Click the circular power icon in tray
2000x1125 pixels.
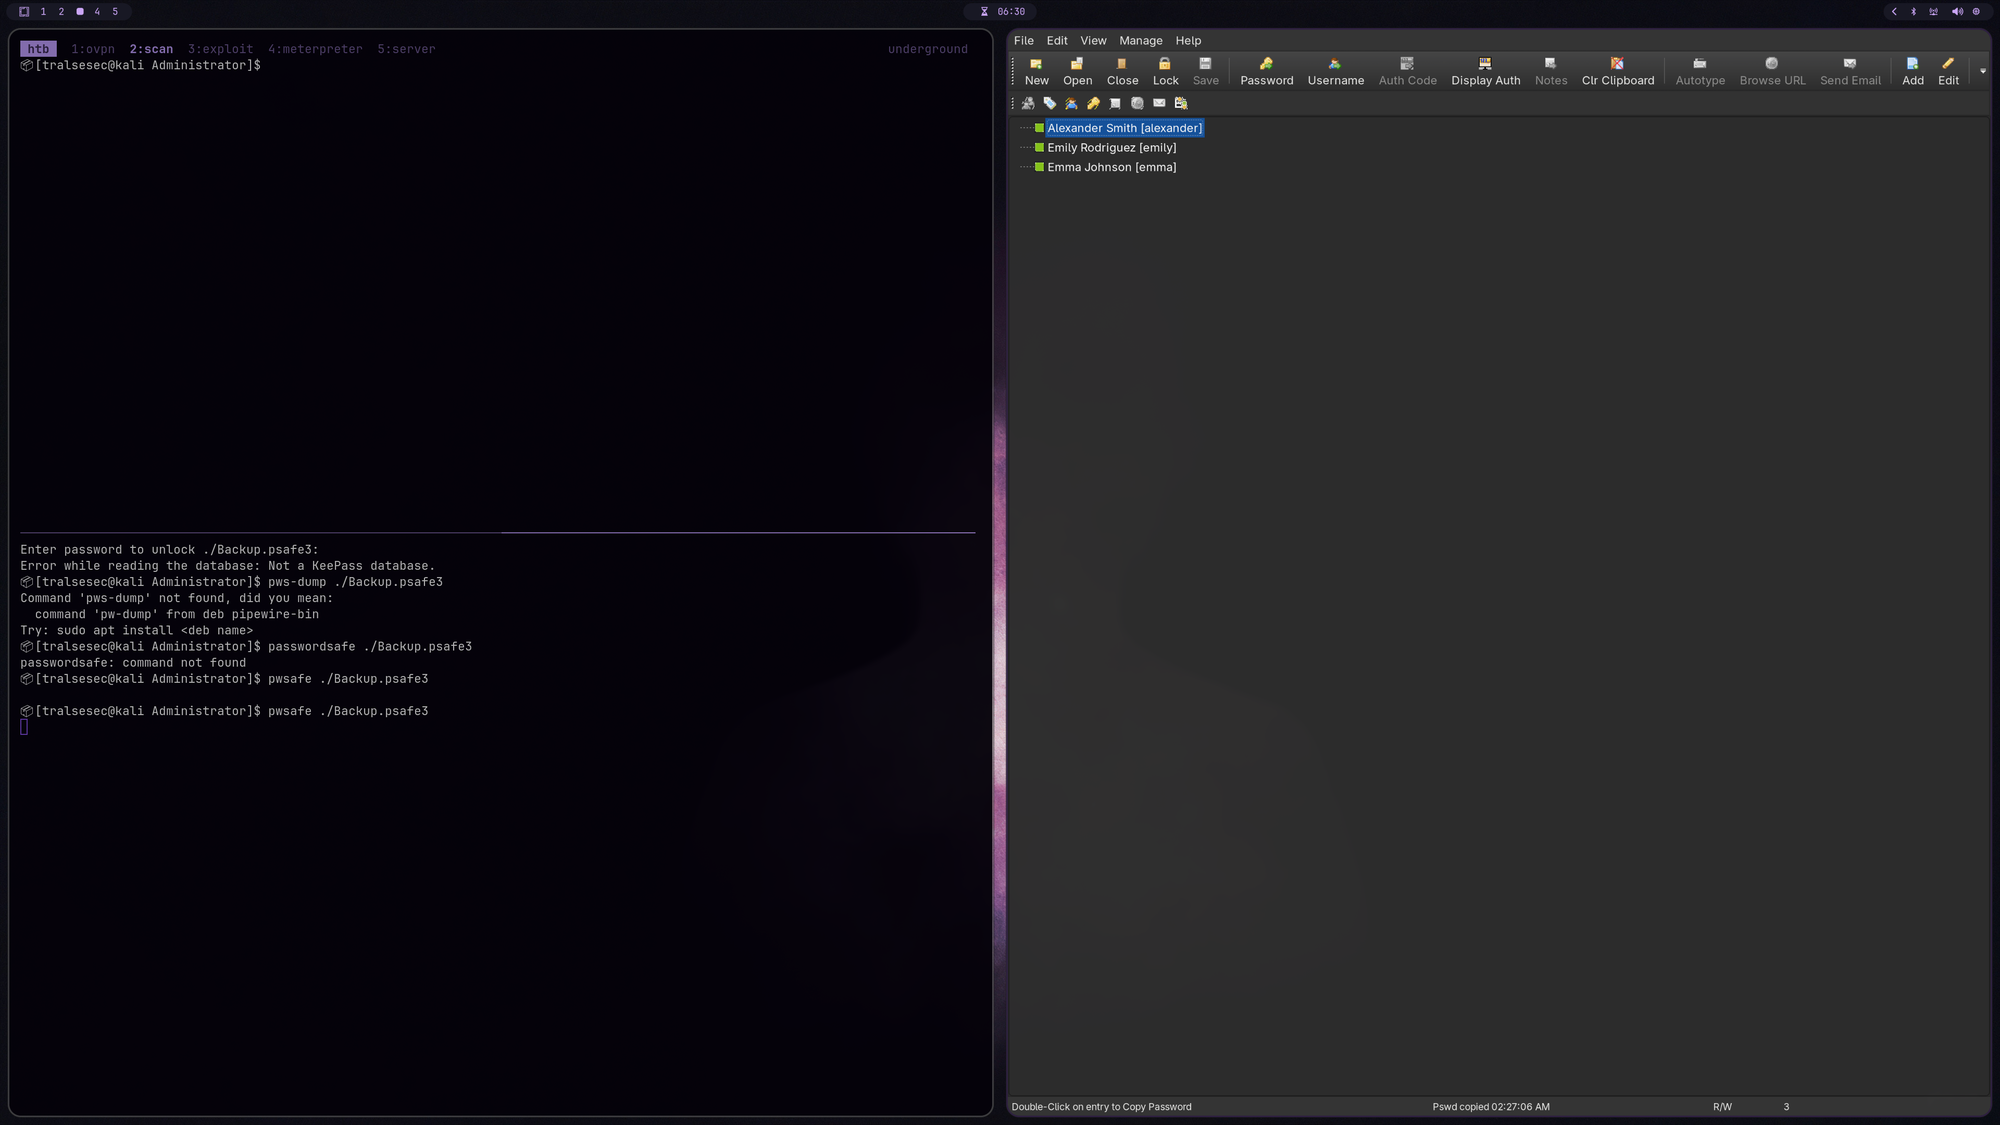click(x=1976, y=12)
